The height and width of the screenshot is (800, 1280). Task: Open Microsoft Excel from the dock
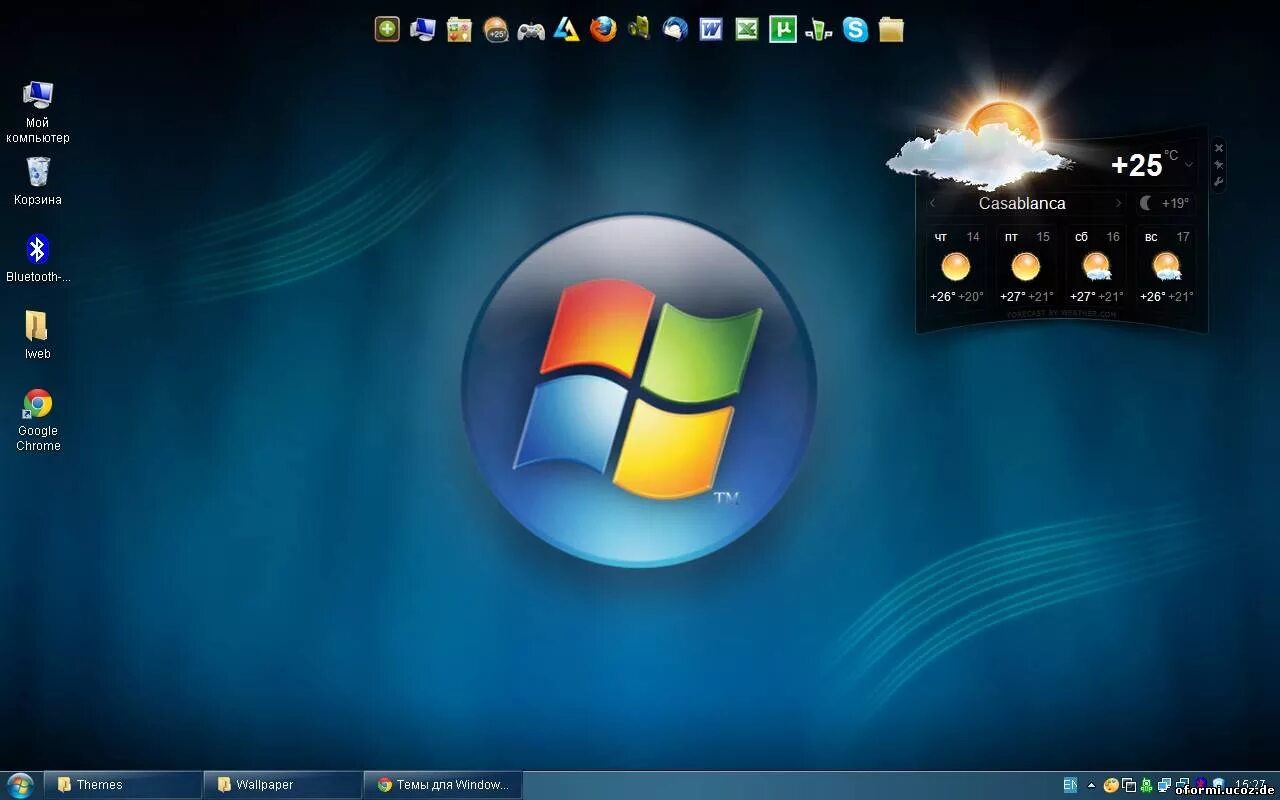click(x=747, y=29)
